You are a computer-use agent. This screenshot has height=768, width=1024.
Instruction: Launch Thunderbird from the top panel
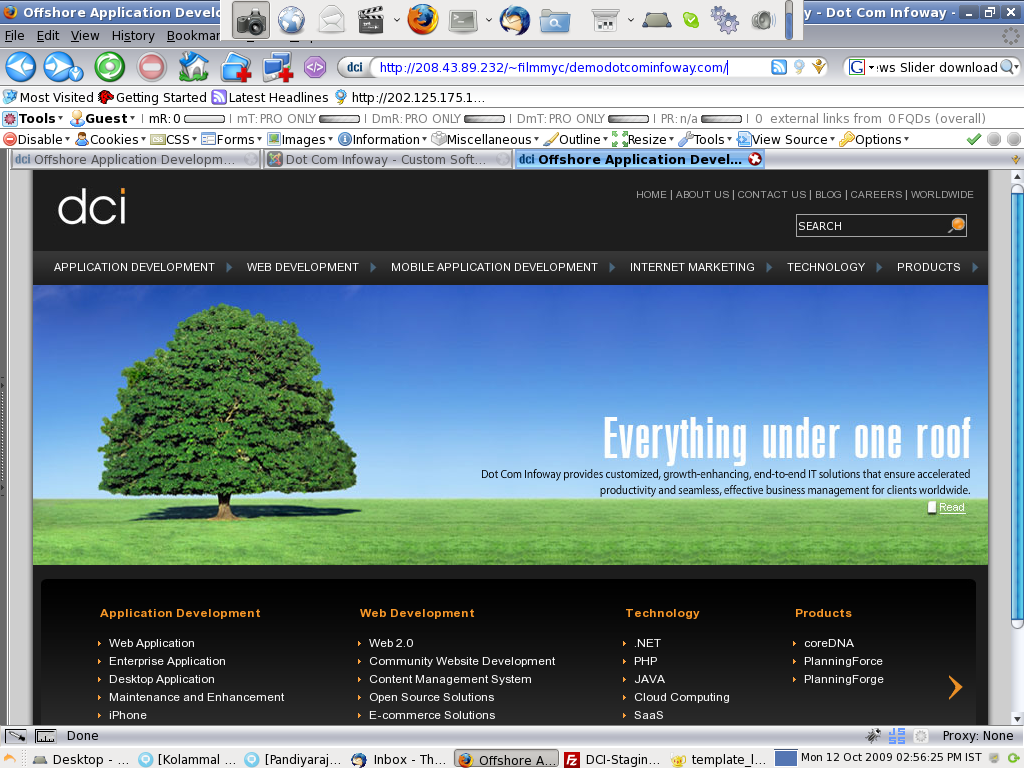515,20
